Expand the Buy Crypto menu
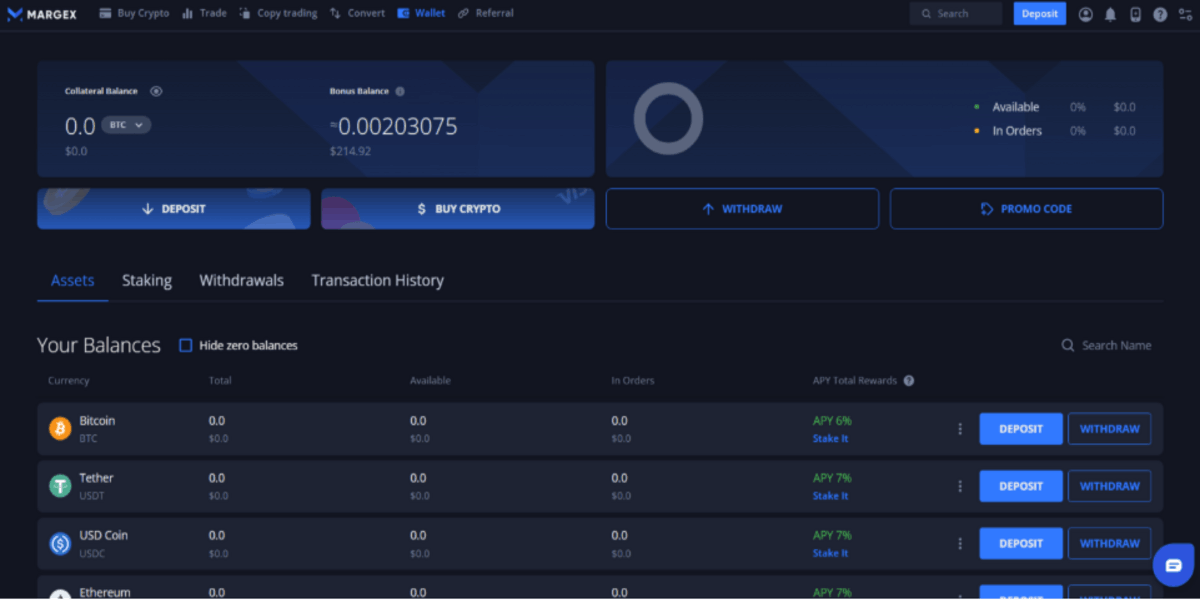1200x600 pixels. point(141,13)
